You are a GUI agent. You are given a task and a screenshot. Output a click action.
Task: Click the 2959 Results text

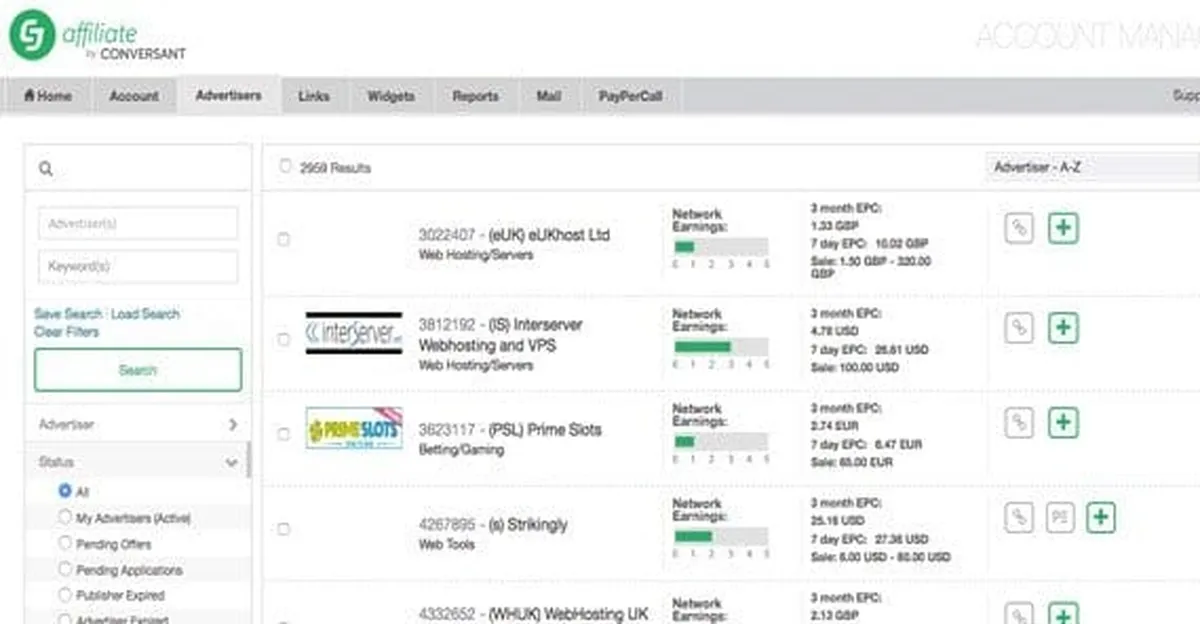(335, 168)
